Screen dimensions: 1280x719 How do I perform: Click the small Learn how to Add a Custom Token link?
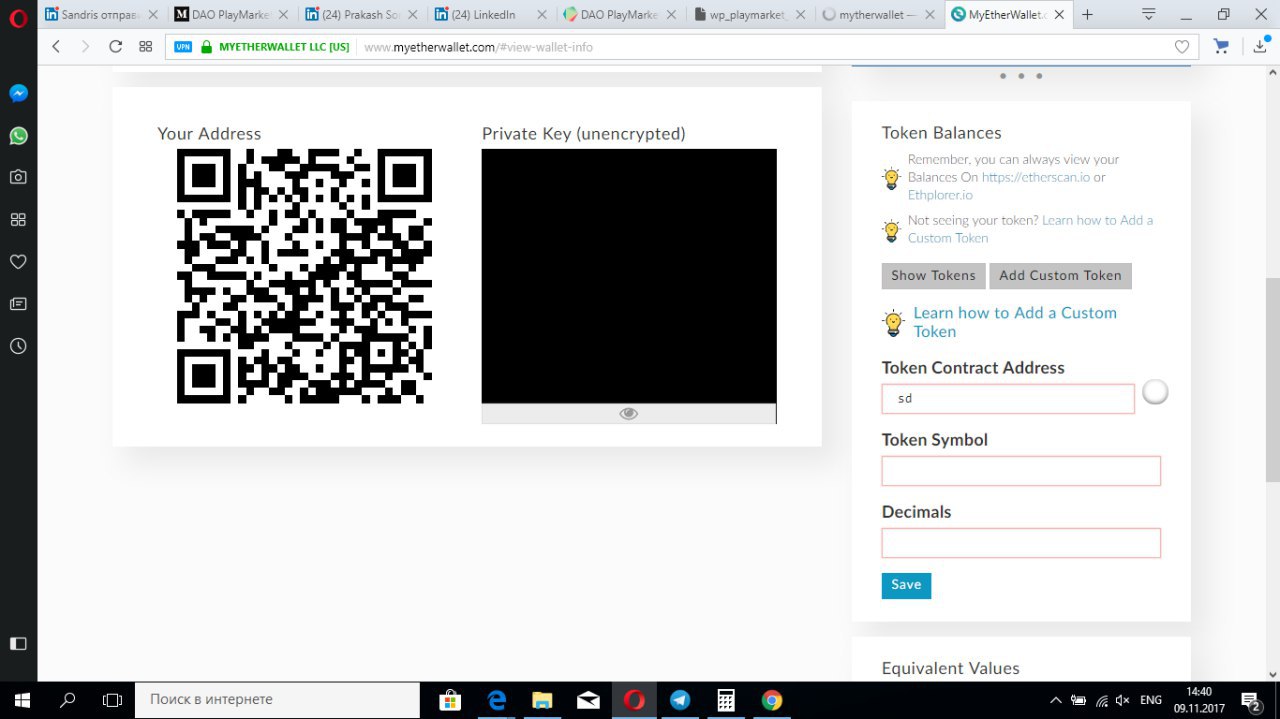[1030, 229]
